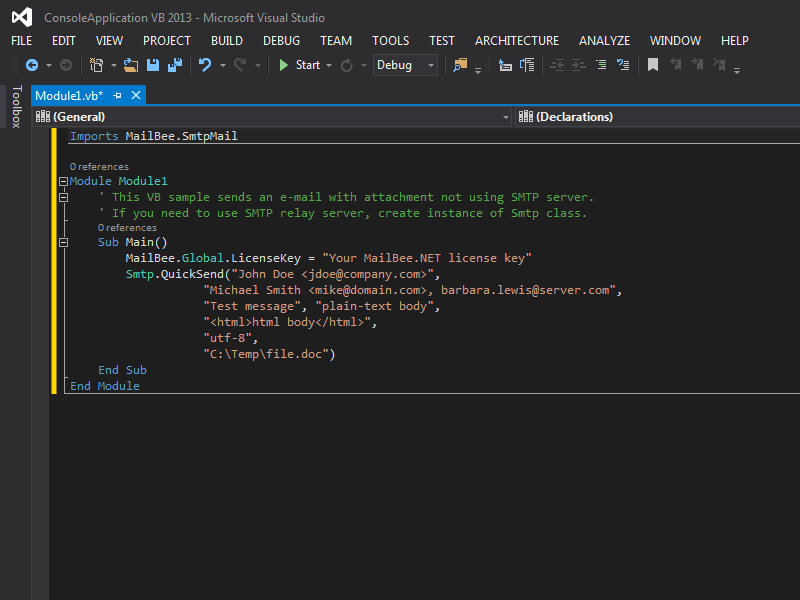Viewport: 800px width, 600px height.
Task: Comment out the selected lines icon
Action: [x=601, y=65]
